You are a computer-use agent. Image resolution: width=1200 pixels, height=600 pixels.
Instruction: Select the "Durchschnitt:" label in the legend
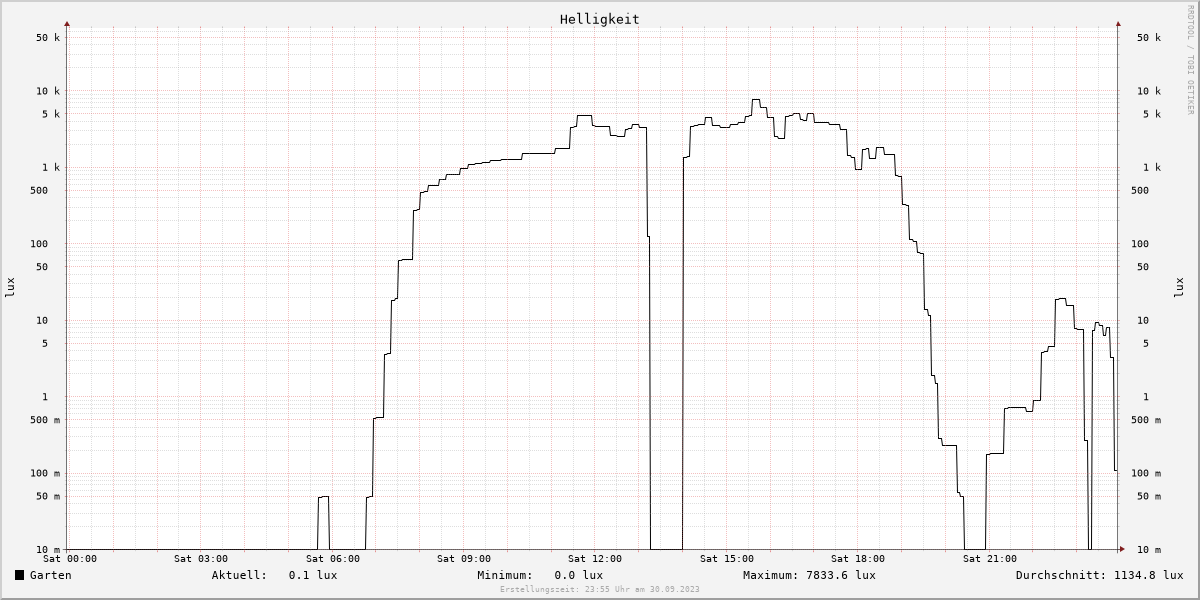point(1061,575)
